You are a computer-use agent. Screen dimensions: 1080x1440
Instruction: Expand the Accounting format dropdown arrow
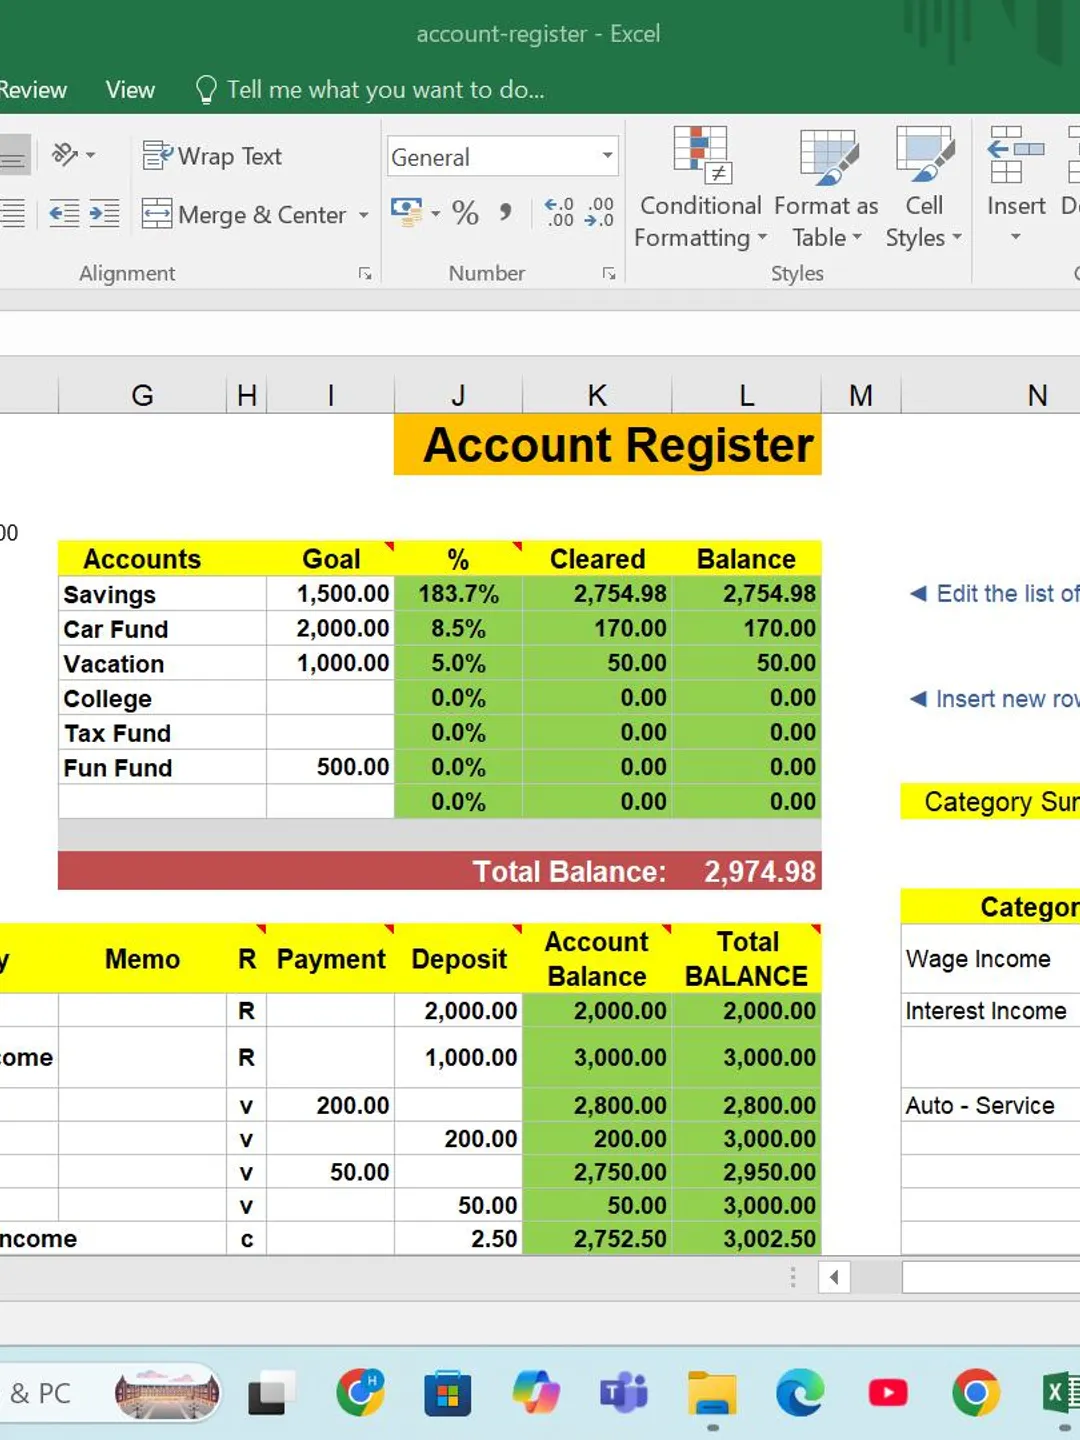point(435,213)
